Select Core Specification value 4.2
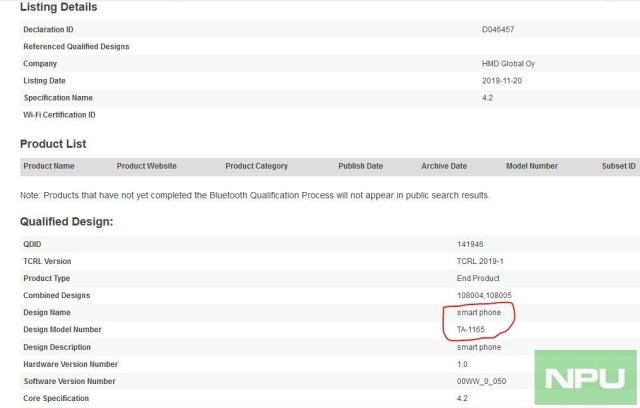640x408 pixels. (462, 399)
